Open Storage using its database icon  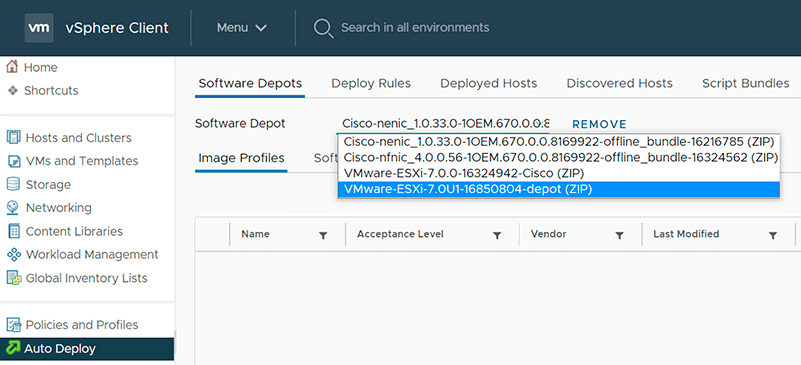click(x=13, y=184)
